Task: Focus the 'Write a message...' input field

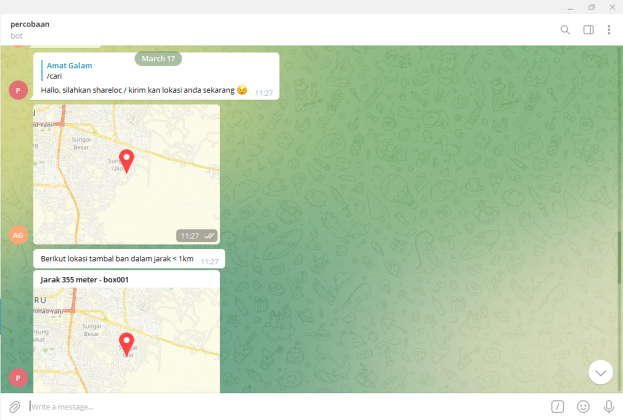Action: click(280, 406)
